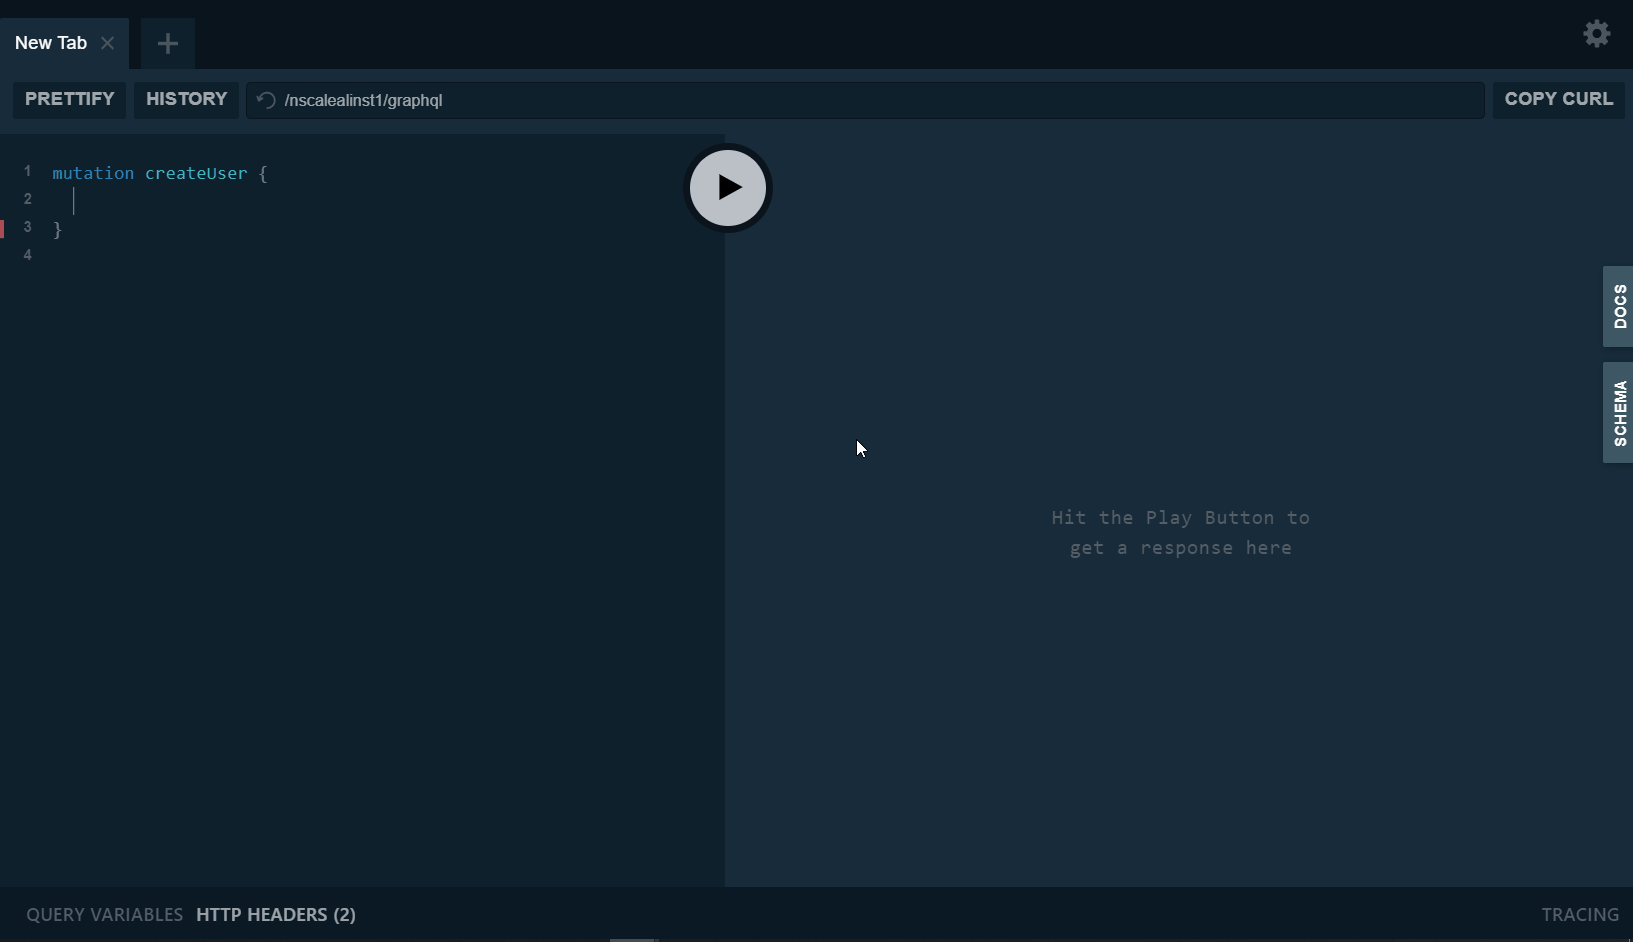The width and height of the screenshot is (1633, 942).
Task: Expand the bottom pane using the center handle
Action: point(635,938)
